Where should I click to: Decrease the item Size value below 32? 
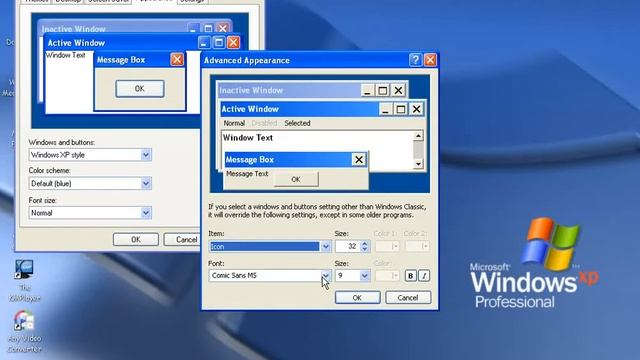364,249
